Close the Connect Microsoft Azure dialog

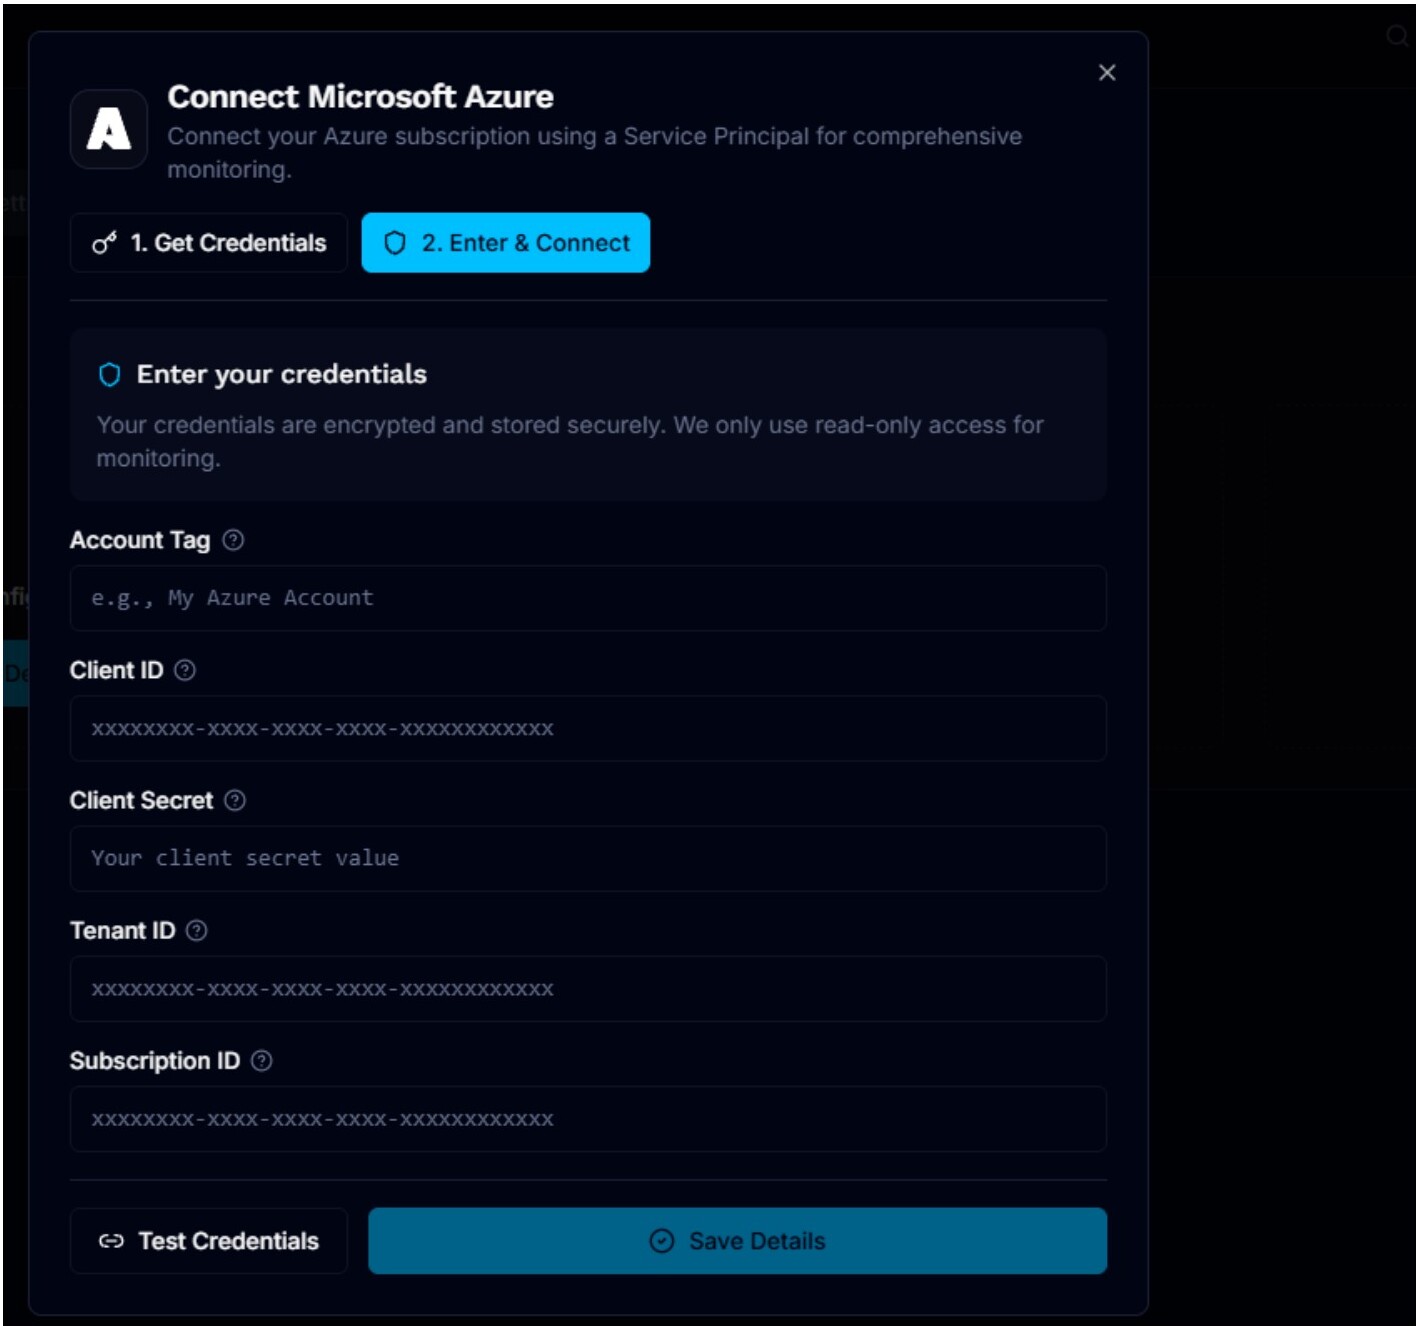[x=1107, y=73]
